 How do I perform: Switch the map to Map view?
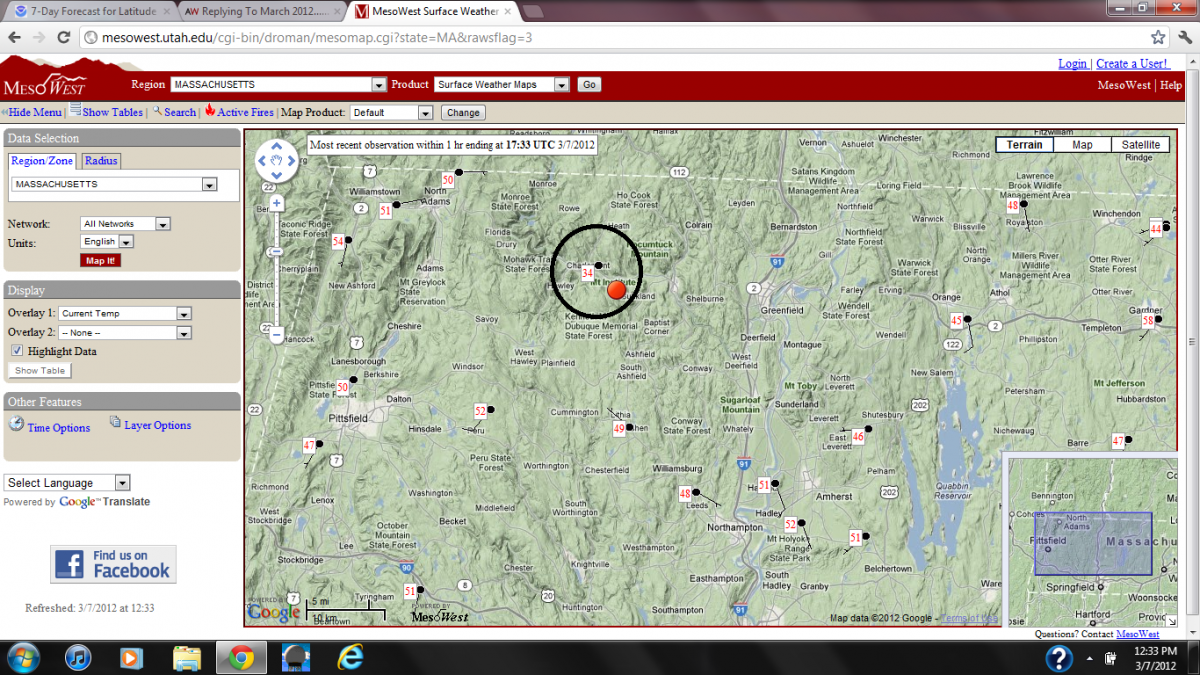tap(1082, 145)
